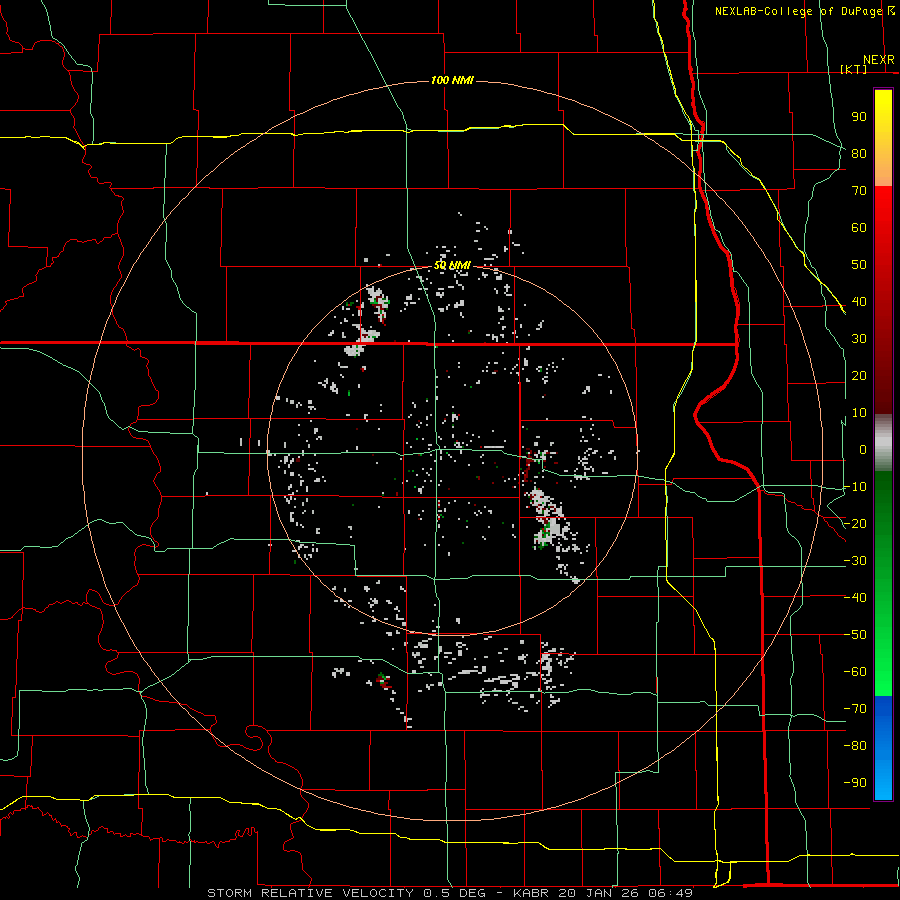
Task: Click the -10 value on the velocity scale
Action: pos(855,487)
